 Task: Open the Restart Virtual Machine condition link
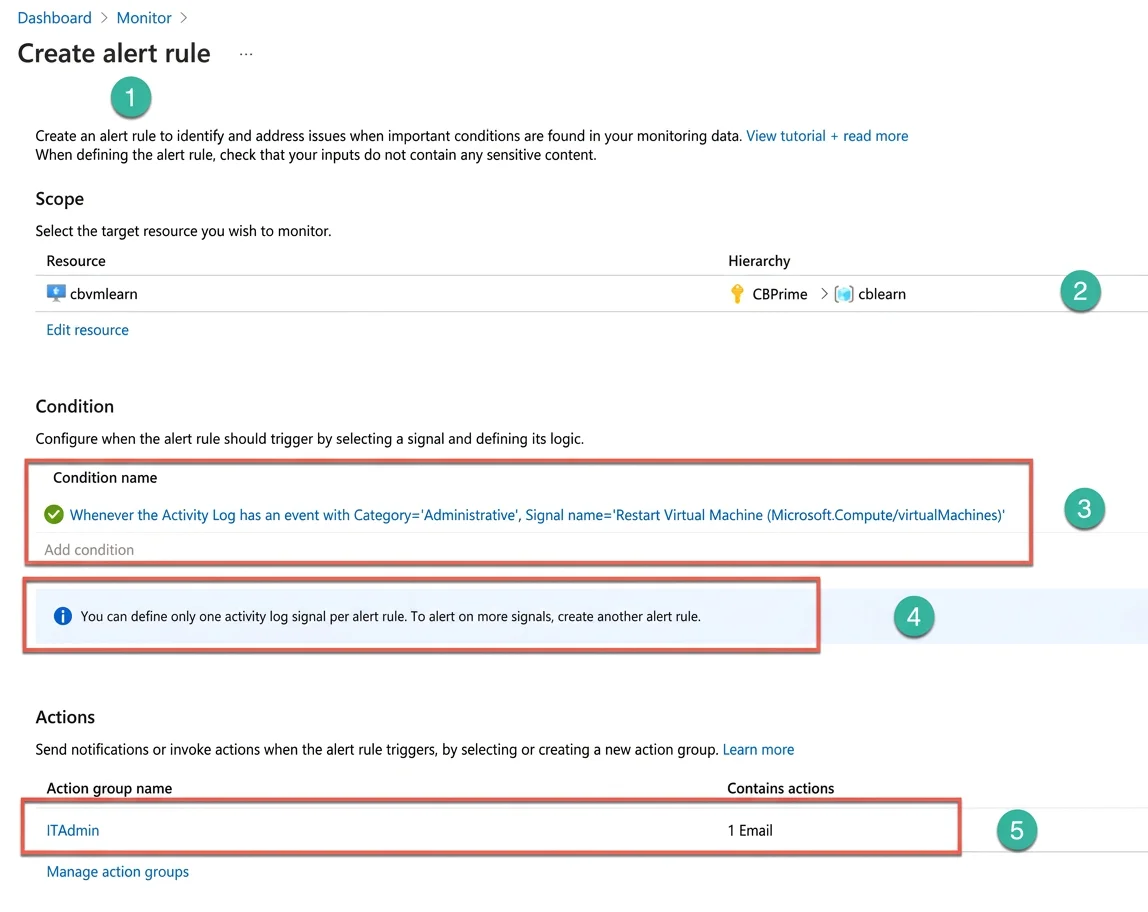pos(537,515)
